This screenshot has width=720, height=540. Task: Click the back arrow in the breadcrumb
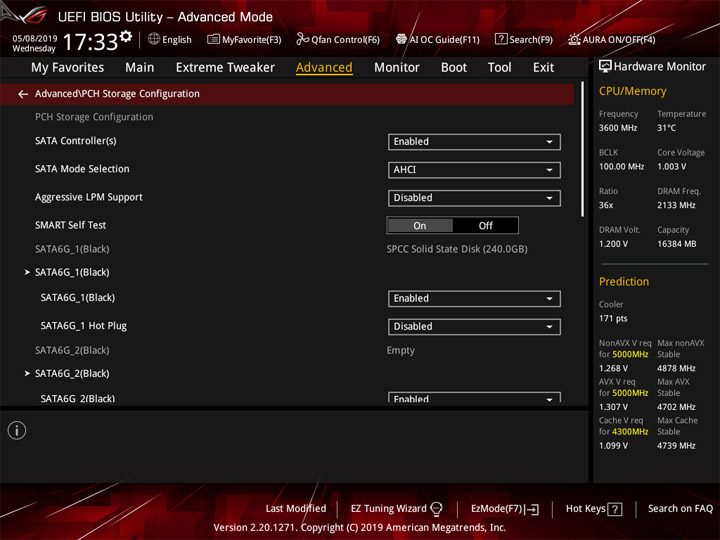23,94
